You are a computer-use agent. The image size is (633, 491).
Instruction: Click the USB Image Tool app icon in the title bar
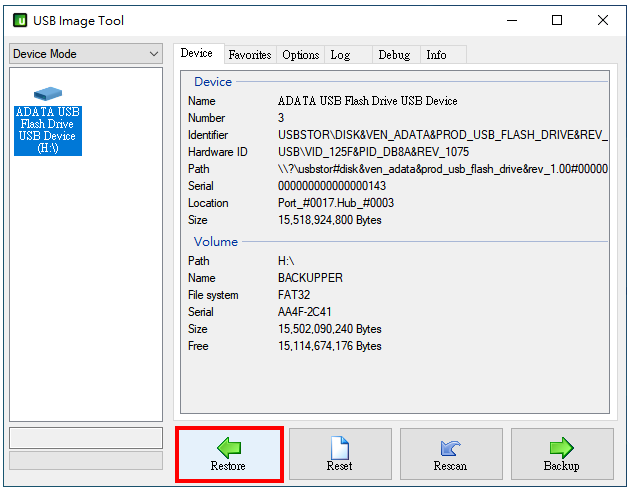(20, 20)
